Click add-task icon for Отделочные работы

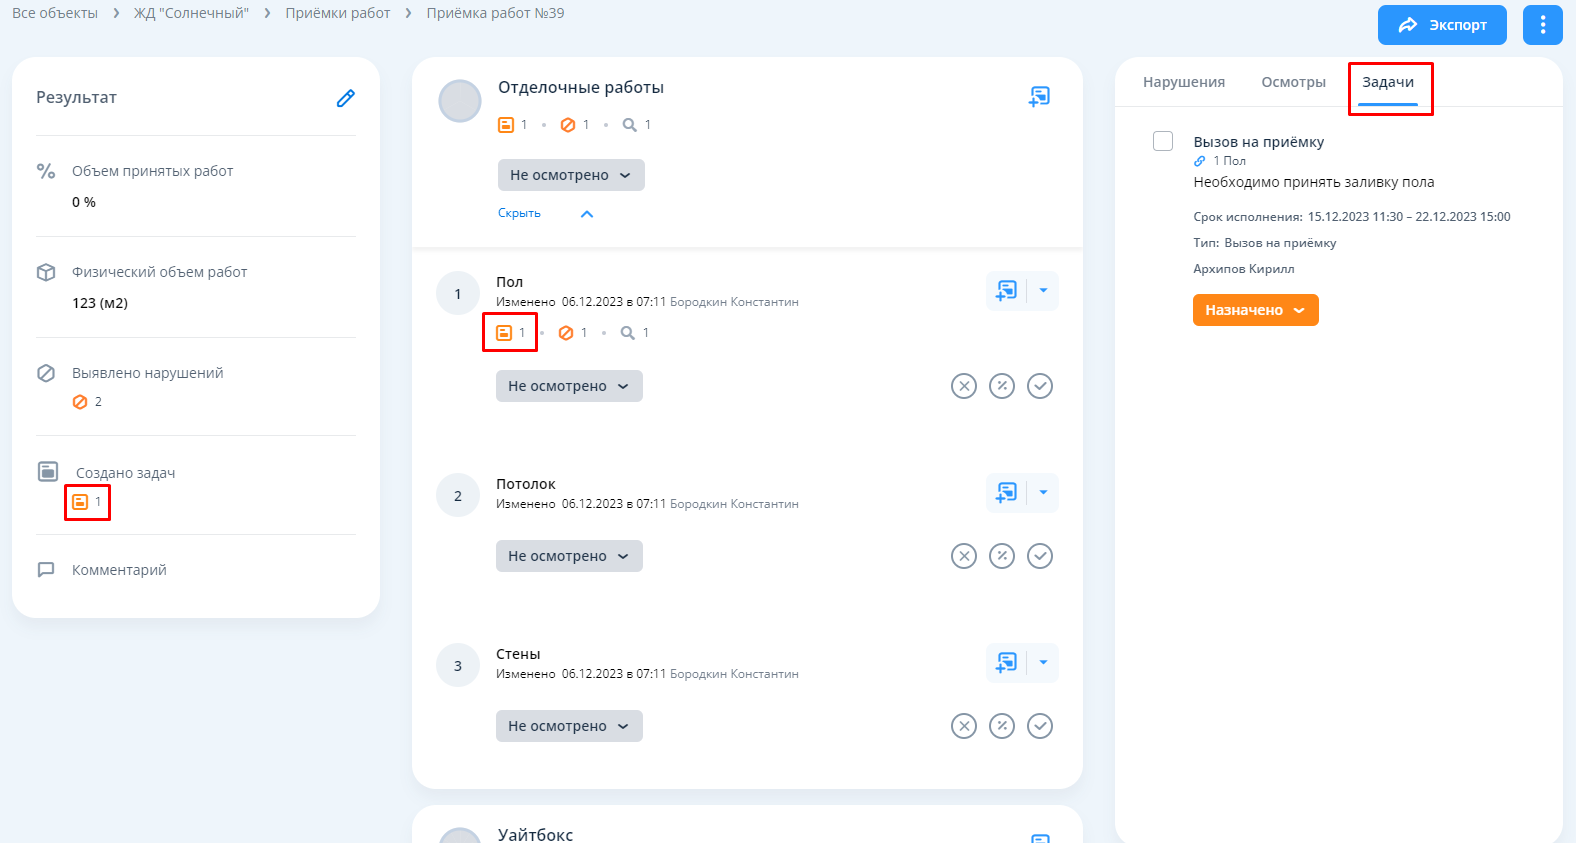pyautogui.click(x=1039, y=96)
